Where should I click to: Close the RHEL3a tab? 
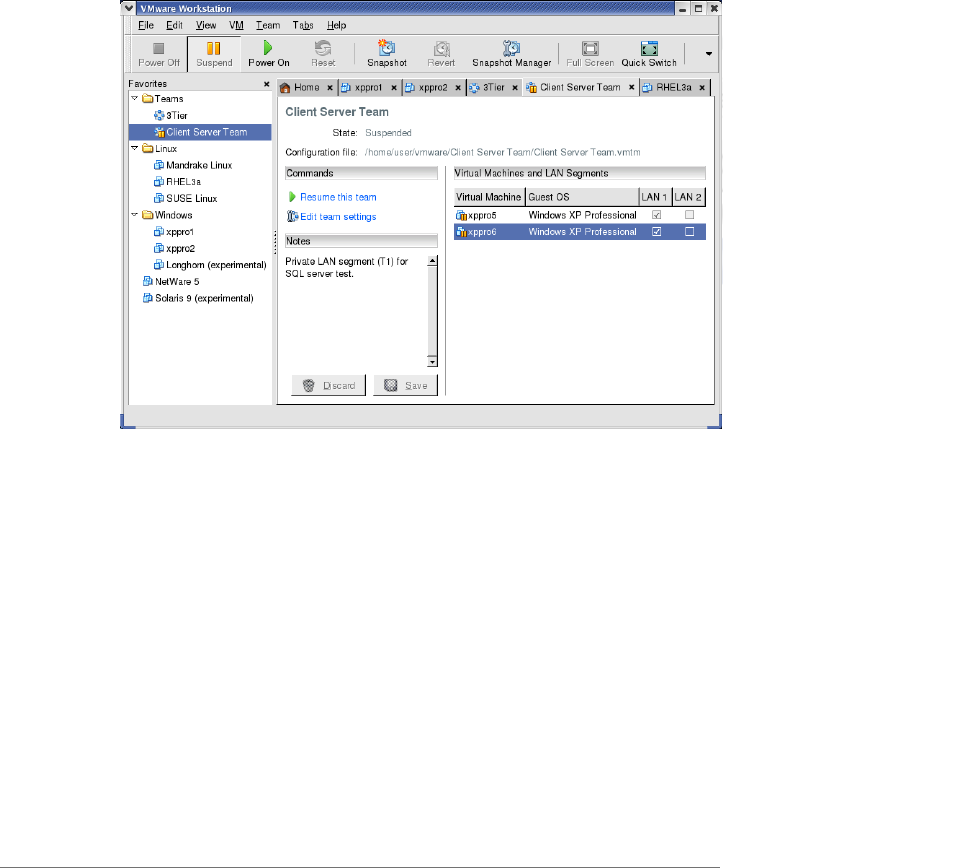click(702, 88)
